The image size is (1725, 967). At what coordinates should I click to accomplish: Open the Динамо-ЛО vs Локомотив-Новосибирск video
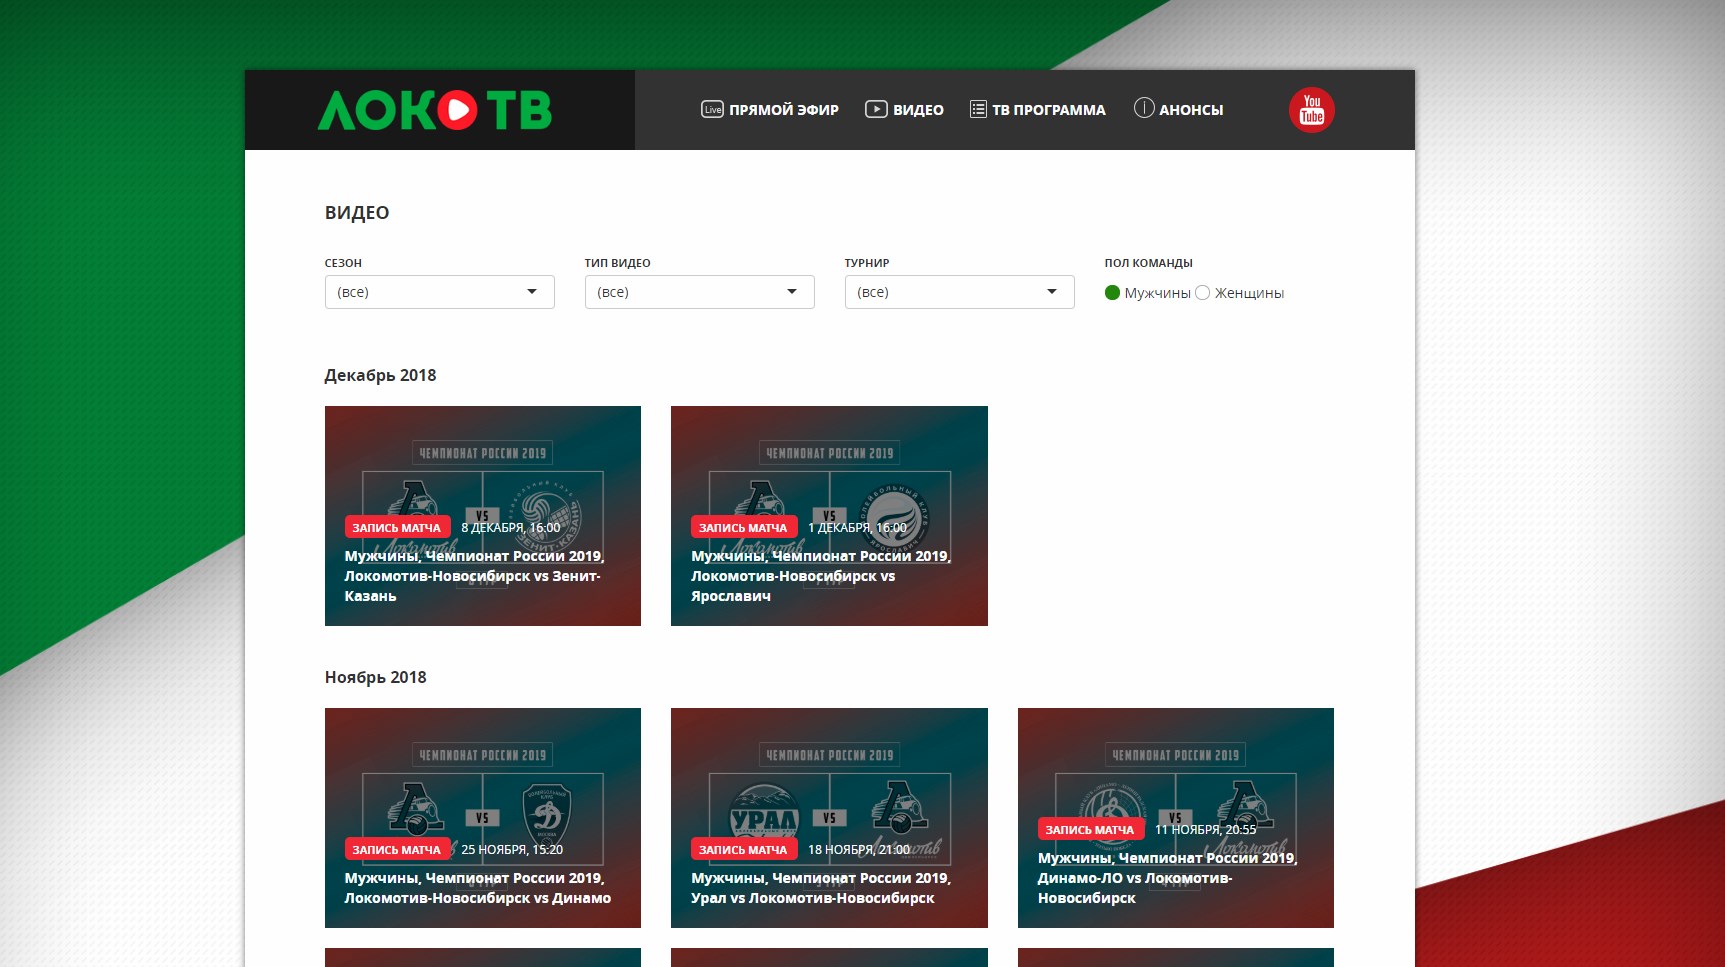(1176, 818)
